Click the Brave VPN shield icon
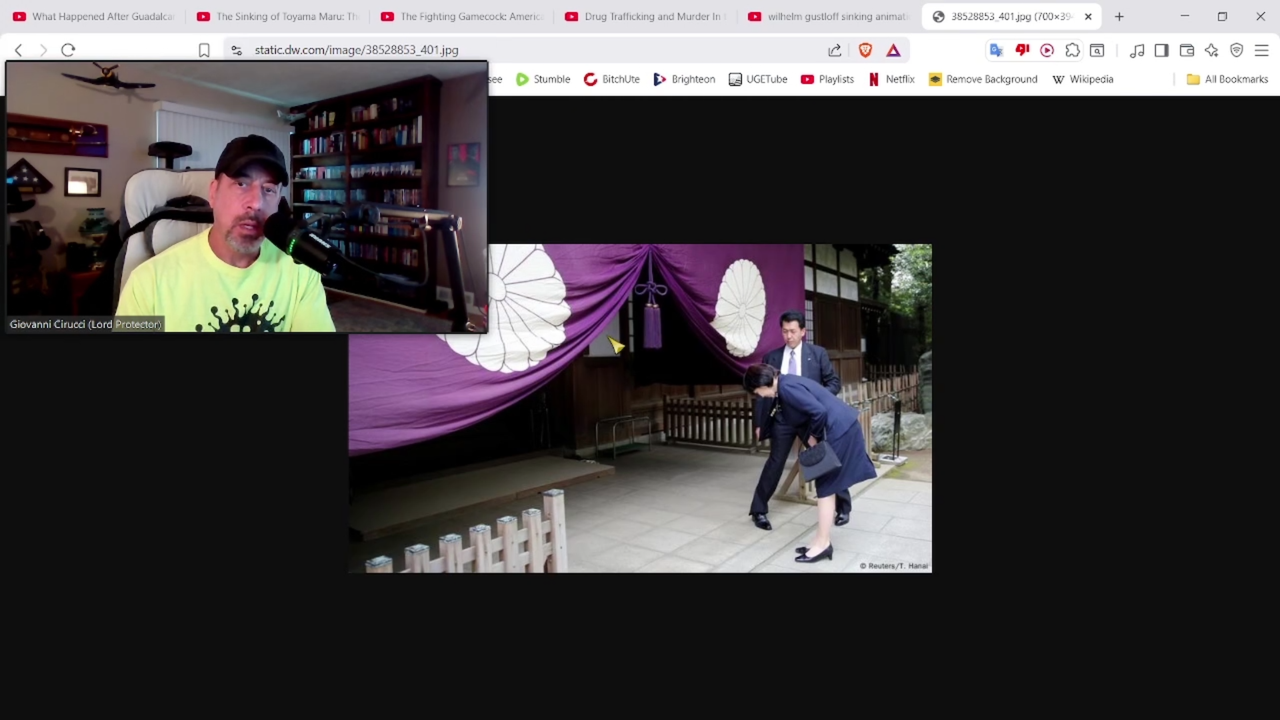Viewport: 1280px width, 720px height. point(1237,50)
